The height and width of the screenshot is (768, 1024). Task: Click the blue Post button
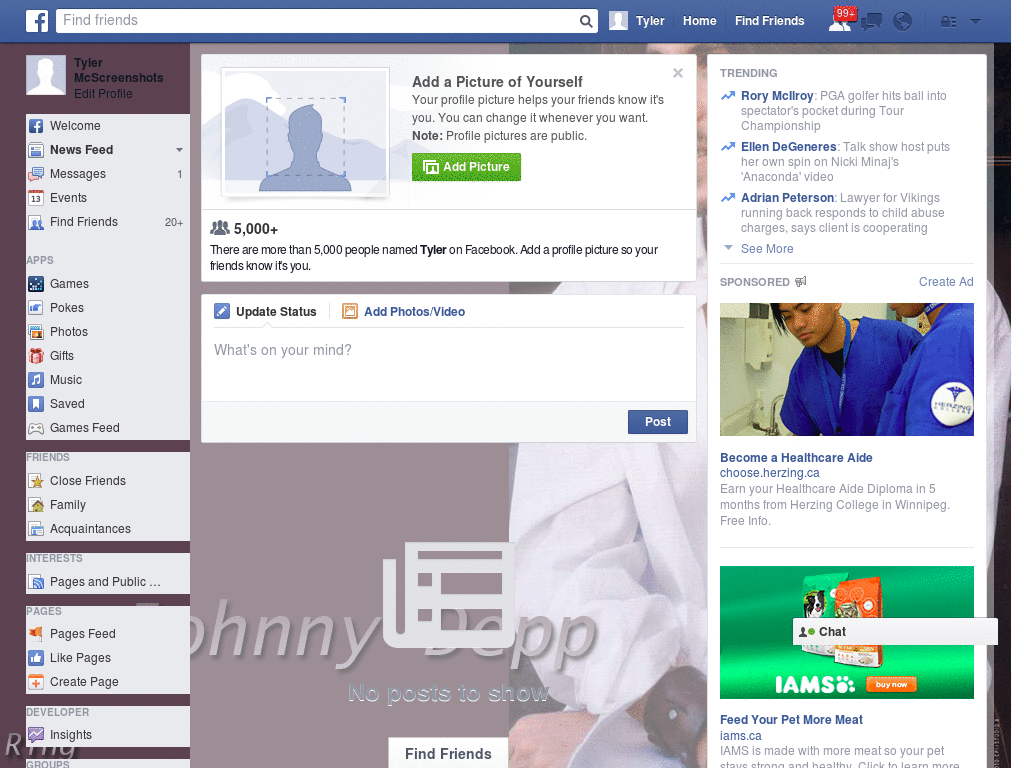(658, 422)
